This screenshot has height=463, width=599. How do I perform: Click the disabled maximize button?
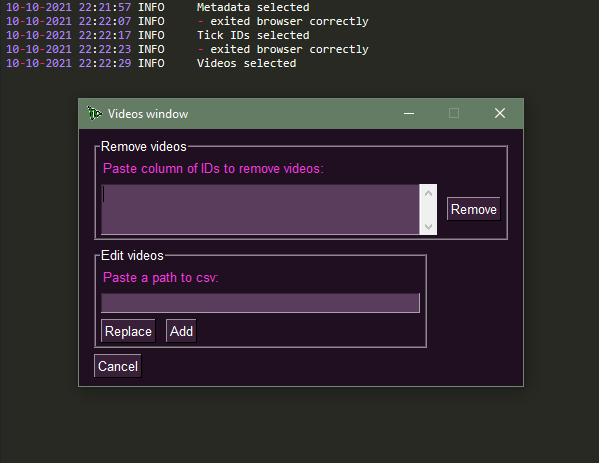coord(454,113)
